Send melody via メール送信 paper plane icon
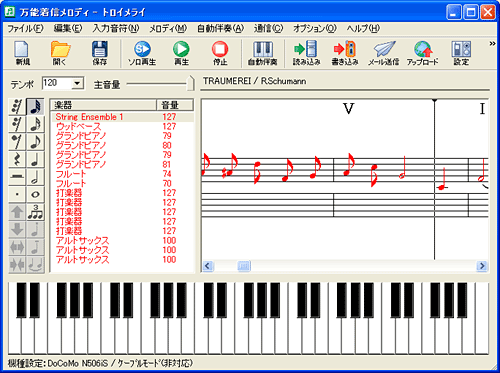500x373 pixels. [x=384, y=53]
